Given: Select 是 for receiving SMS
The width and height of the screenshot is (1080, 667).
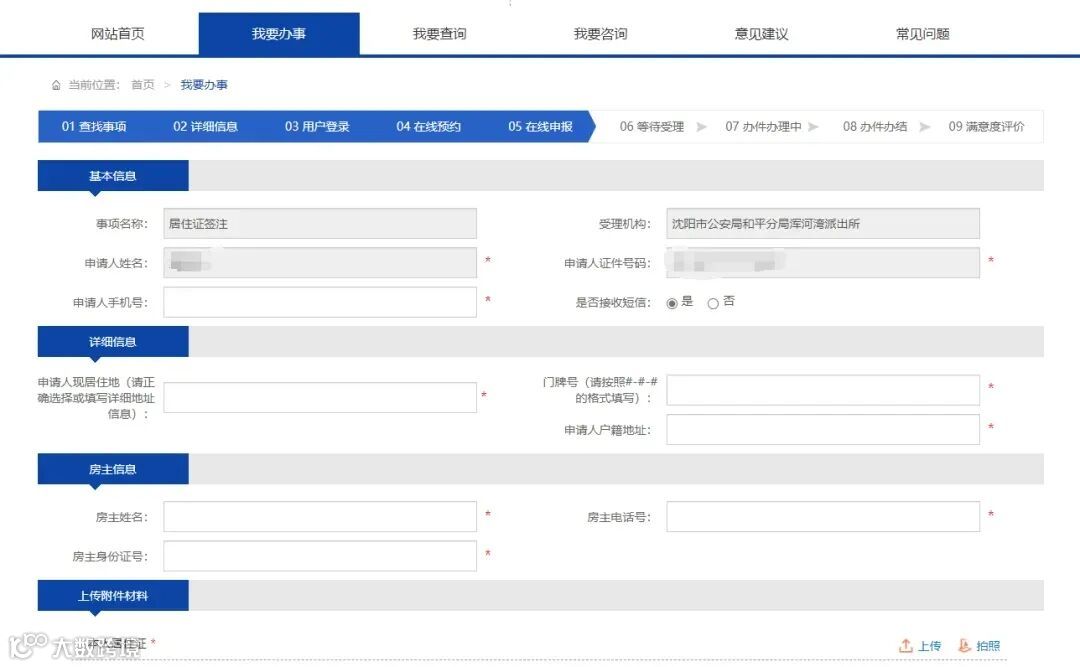Looking at the screenshot, I should click(672, 303).
